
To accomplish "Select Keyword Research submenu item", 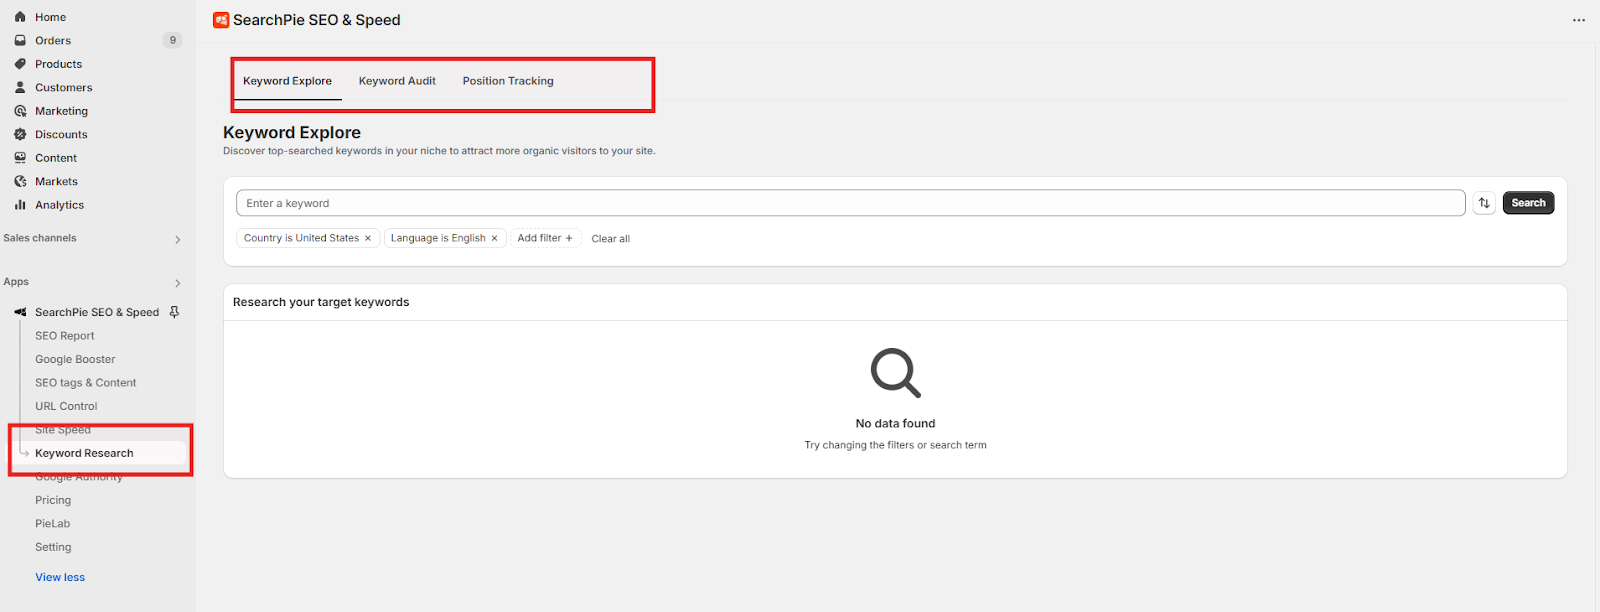I will tap(84, 453).
